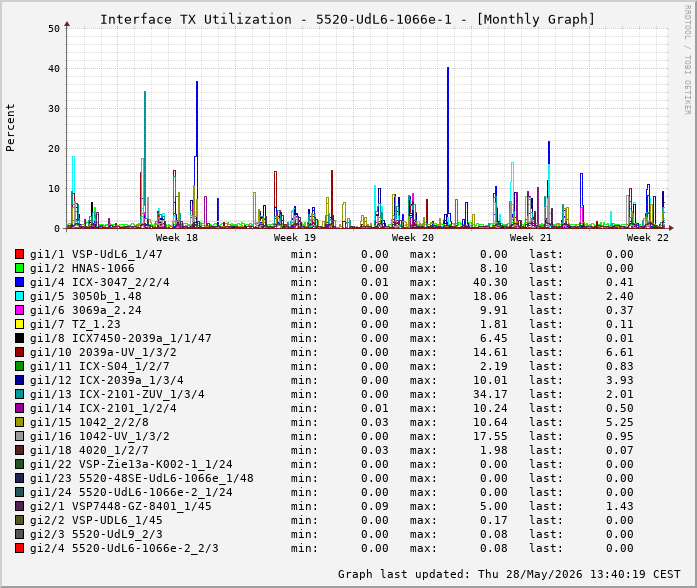
Task: Click legend label gi1/23 5520-48SE-UdL6-1066e_1/48
Action: pos(142,478)
